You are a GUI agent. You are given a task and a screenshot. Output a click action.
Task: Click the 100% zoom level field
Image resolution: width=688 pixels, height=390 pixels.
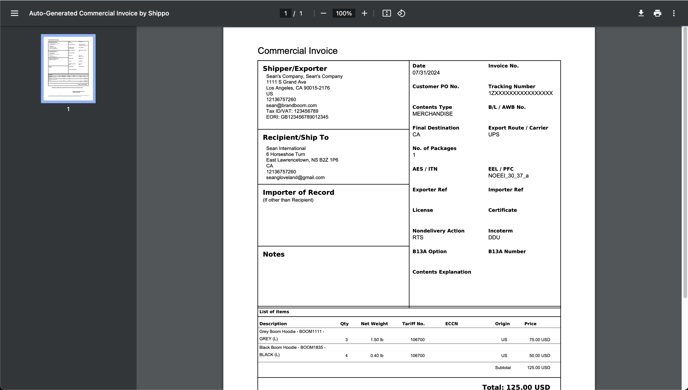(344, 13)
